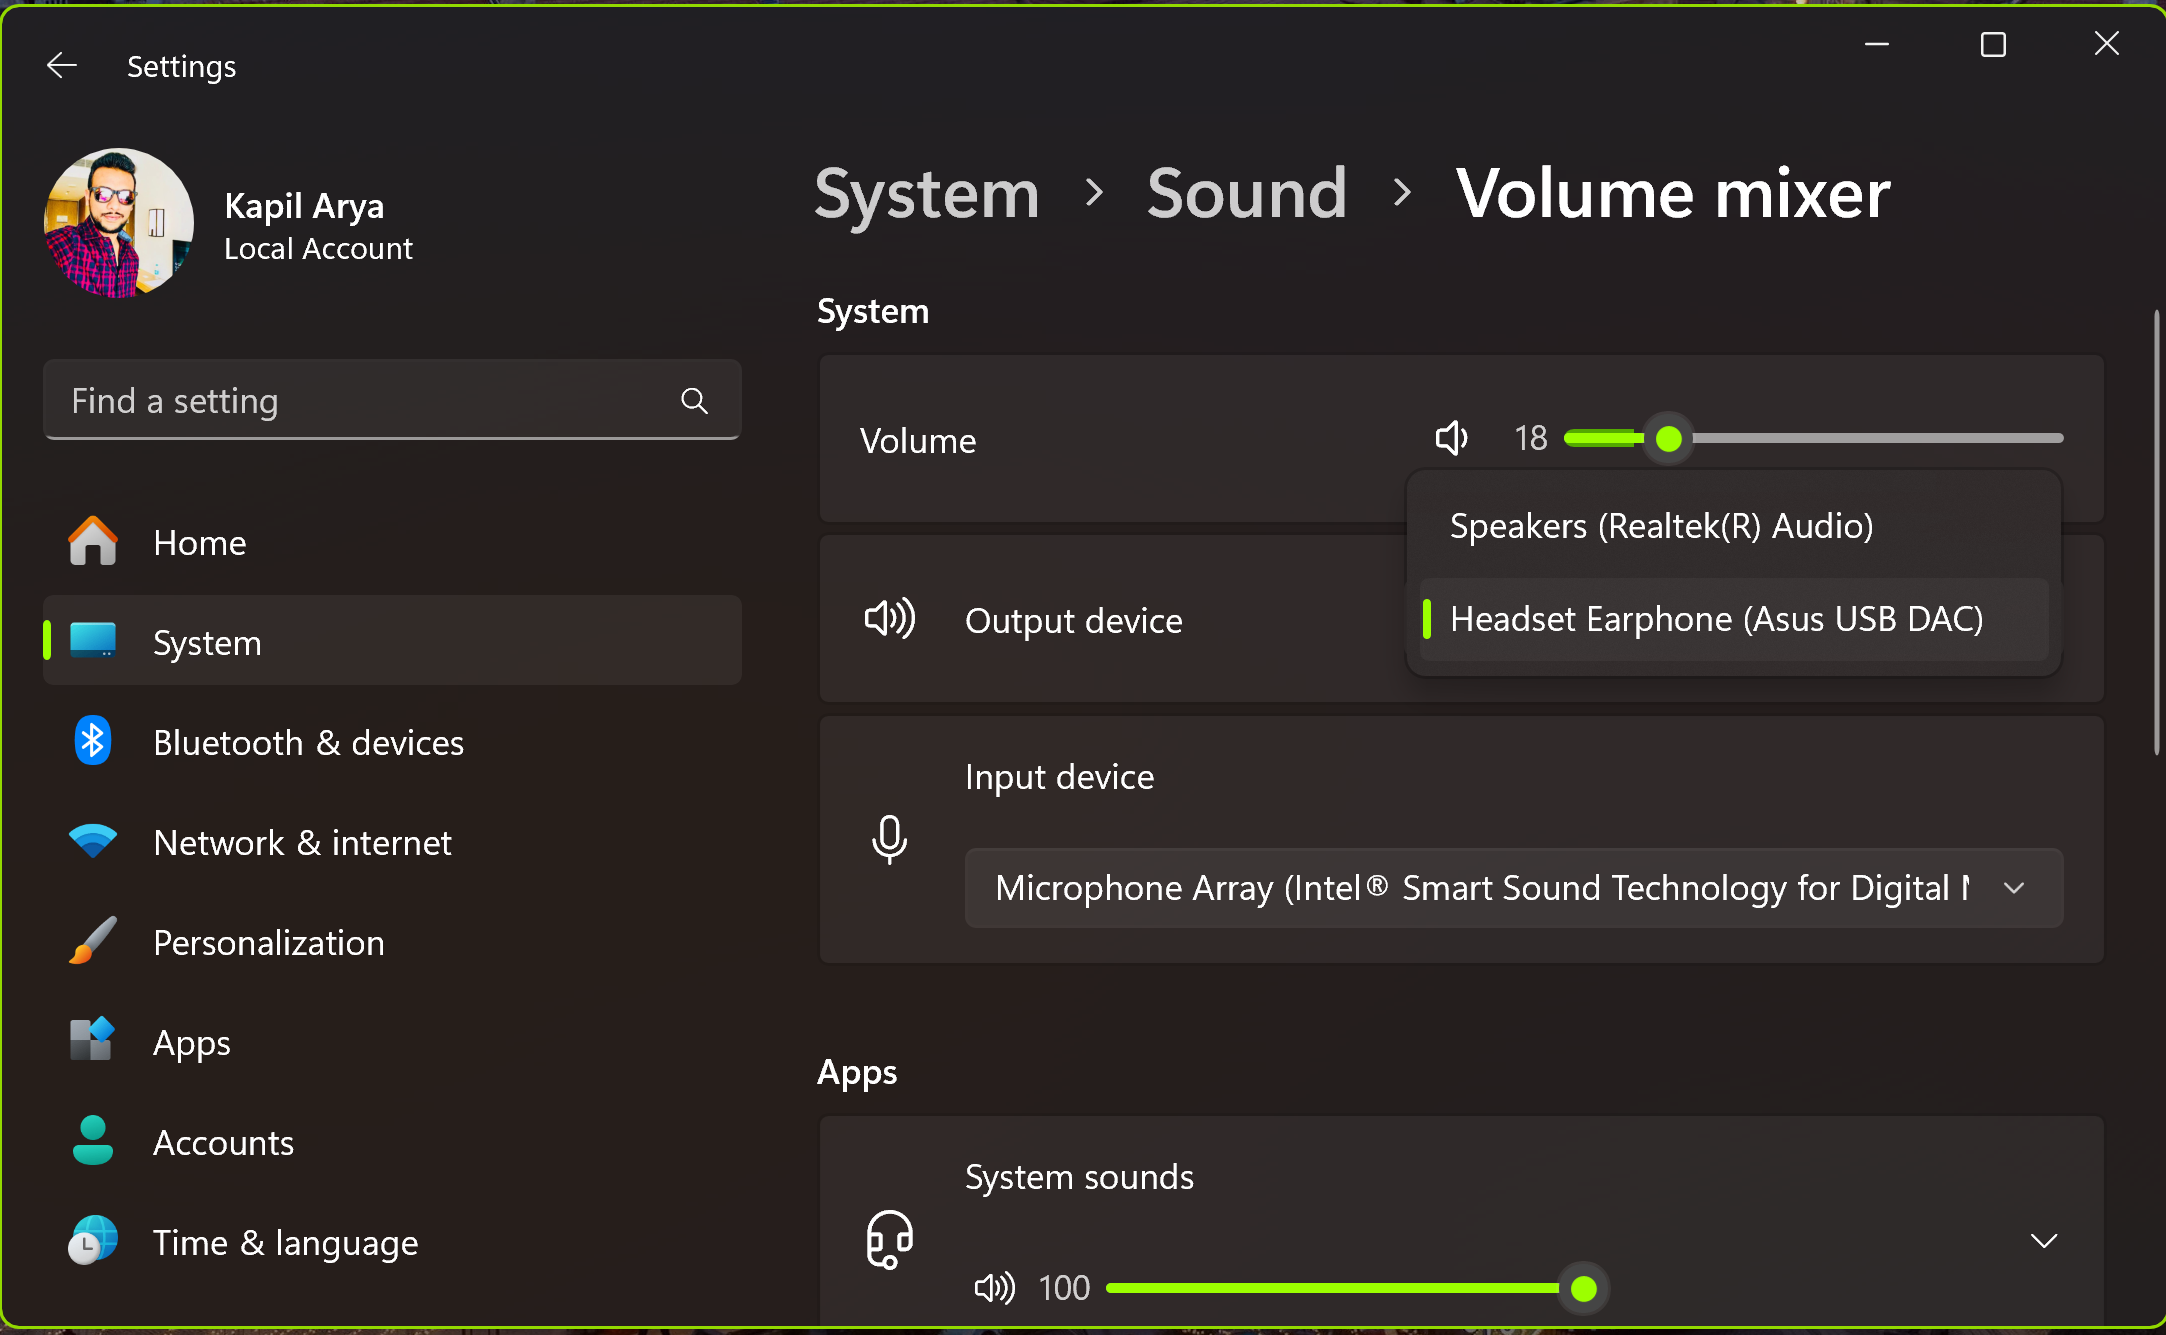
Task: Click the back arrow icon
Action: (62, 66)
